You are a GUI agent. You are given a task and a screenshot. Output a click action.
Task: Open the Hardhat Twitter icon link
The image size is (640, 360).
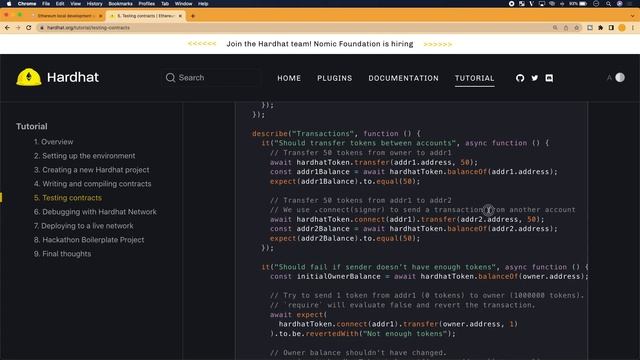[534, 78]
